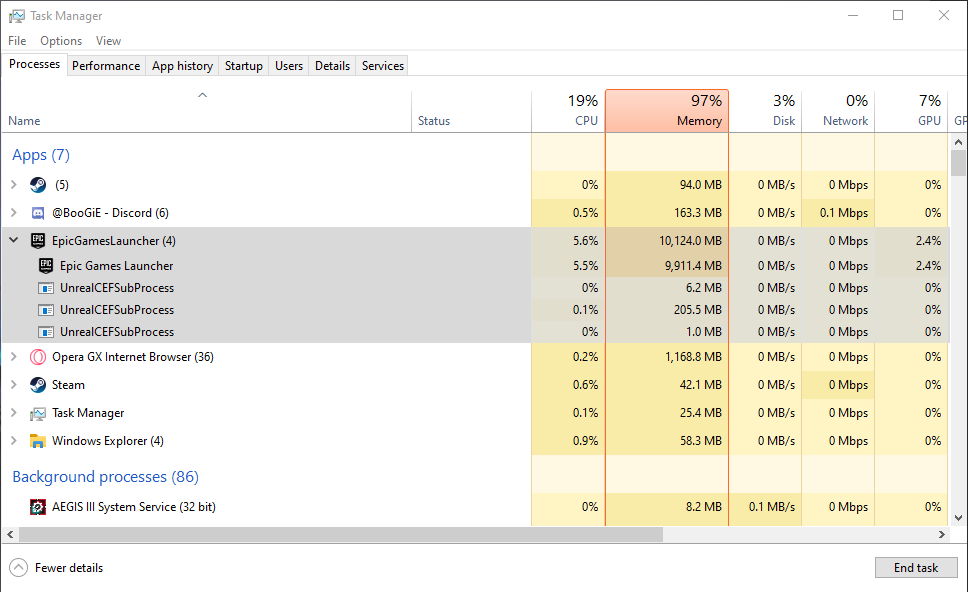The width and height of the screenshot is (968, 592).
Task: Click the Discord app icon in process list
Action: [38, 213]
